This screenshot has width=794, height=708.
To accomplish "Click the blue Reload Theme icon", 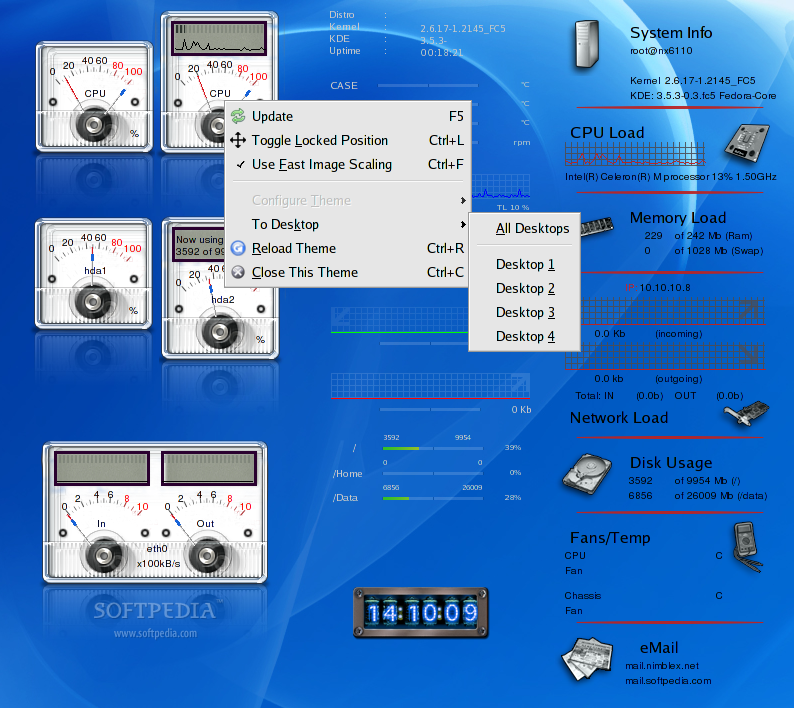I will coord(238,248).
